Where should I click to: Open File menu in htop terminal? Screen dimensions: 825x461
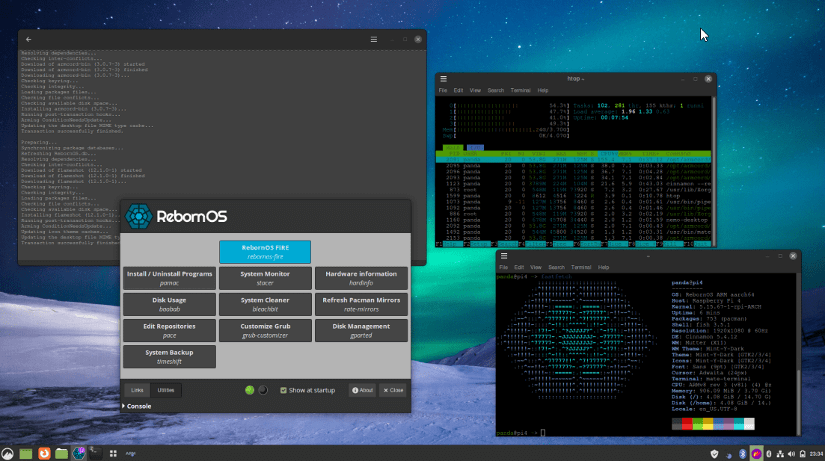coord(443,91)
